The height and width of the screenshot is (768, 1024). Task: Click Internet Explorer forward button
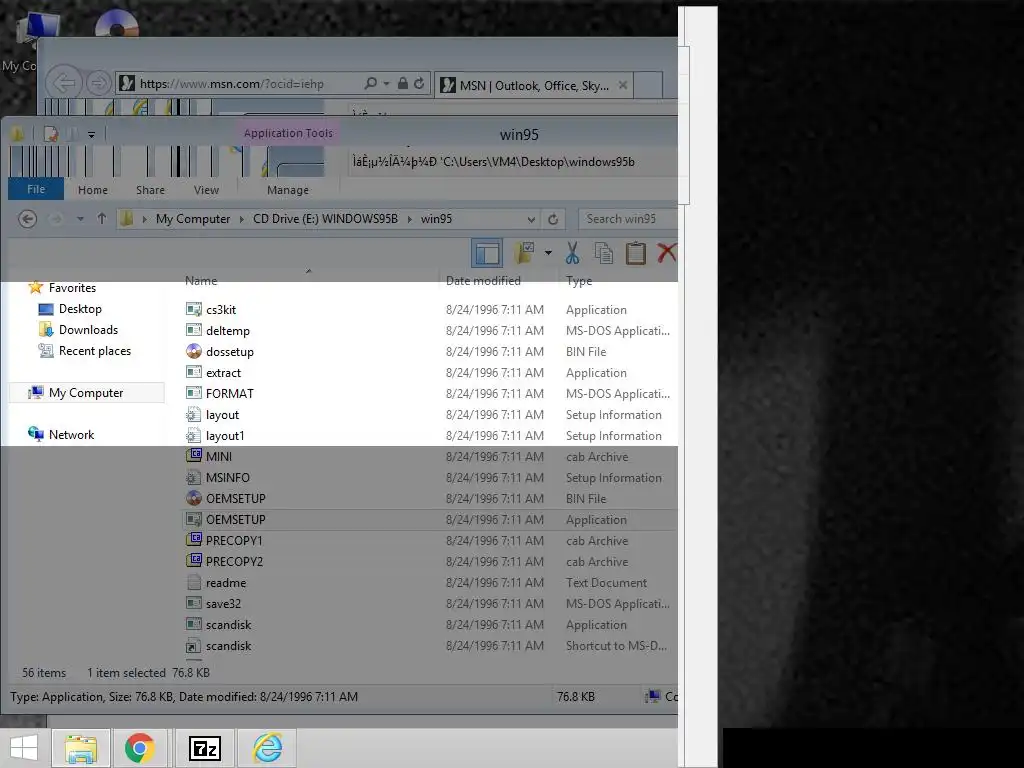(x=99, y=83)
